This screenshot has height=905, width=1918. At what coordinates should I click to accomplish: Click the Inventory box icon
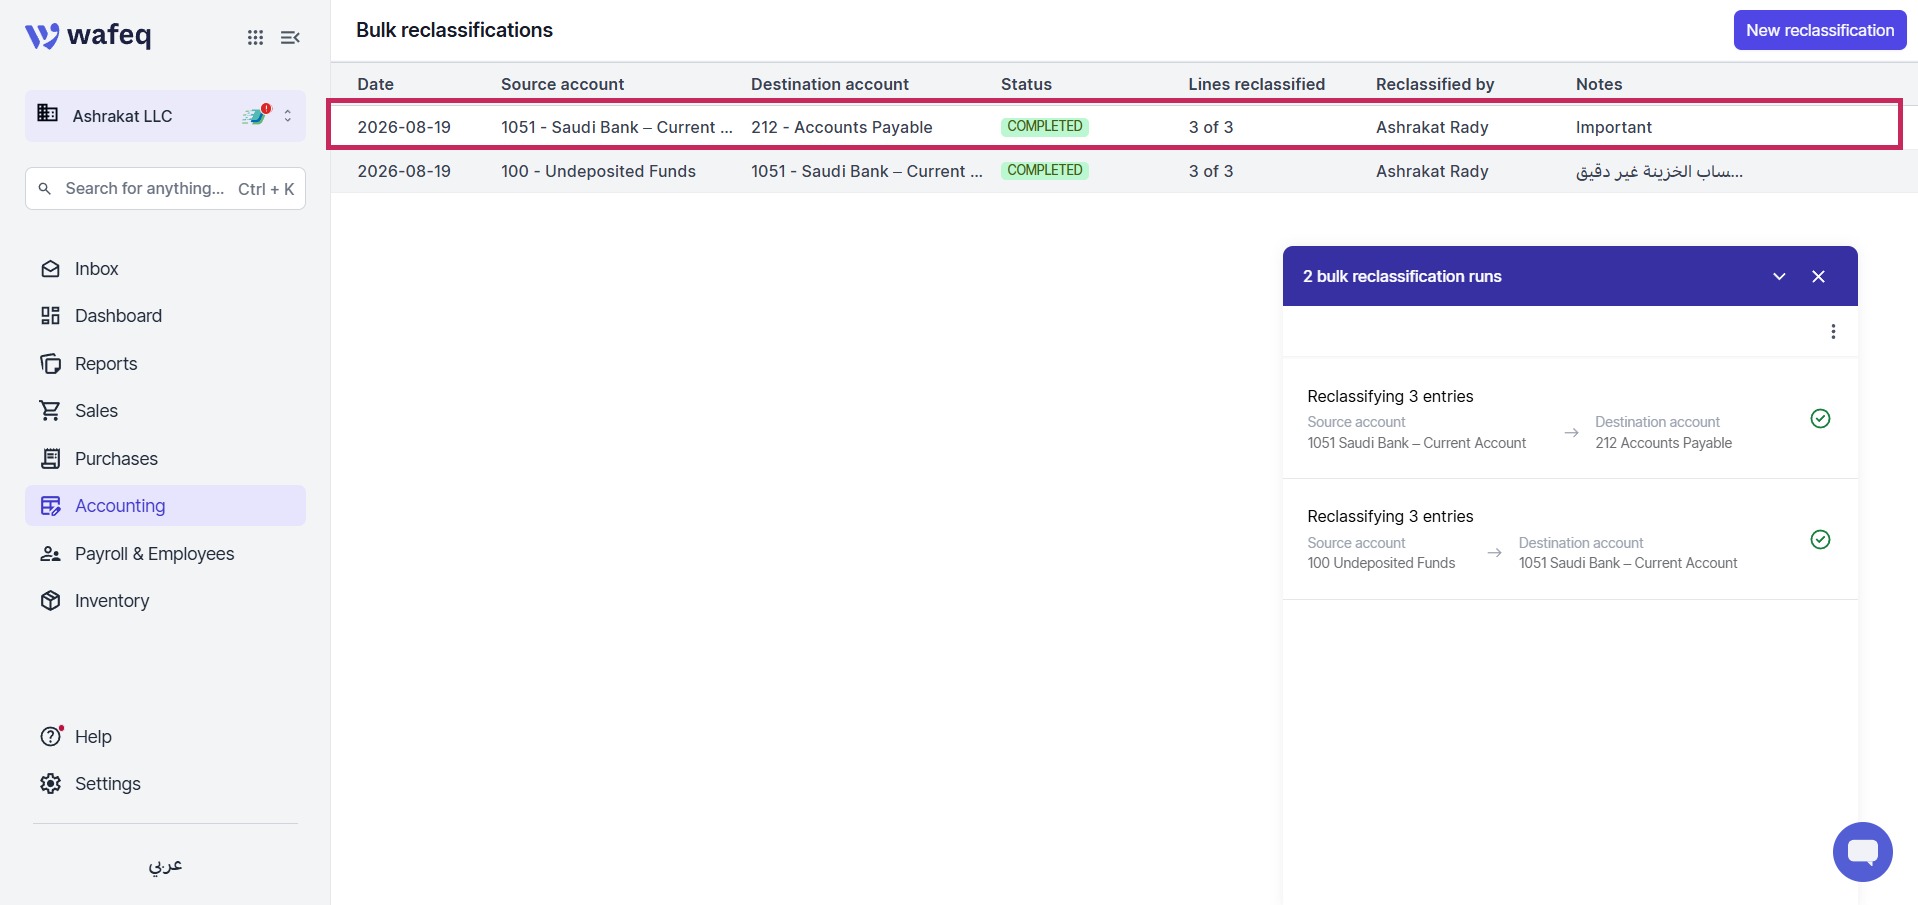point(50,601)
